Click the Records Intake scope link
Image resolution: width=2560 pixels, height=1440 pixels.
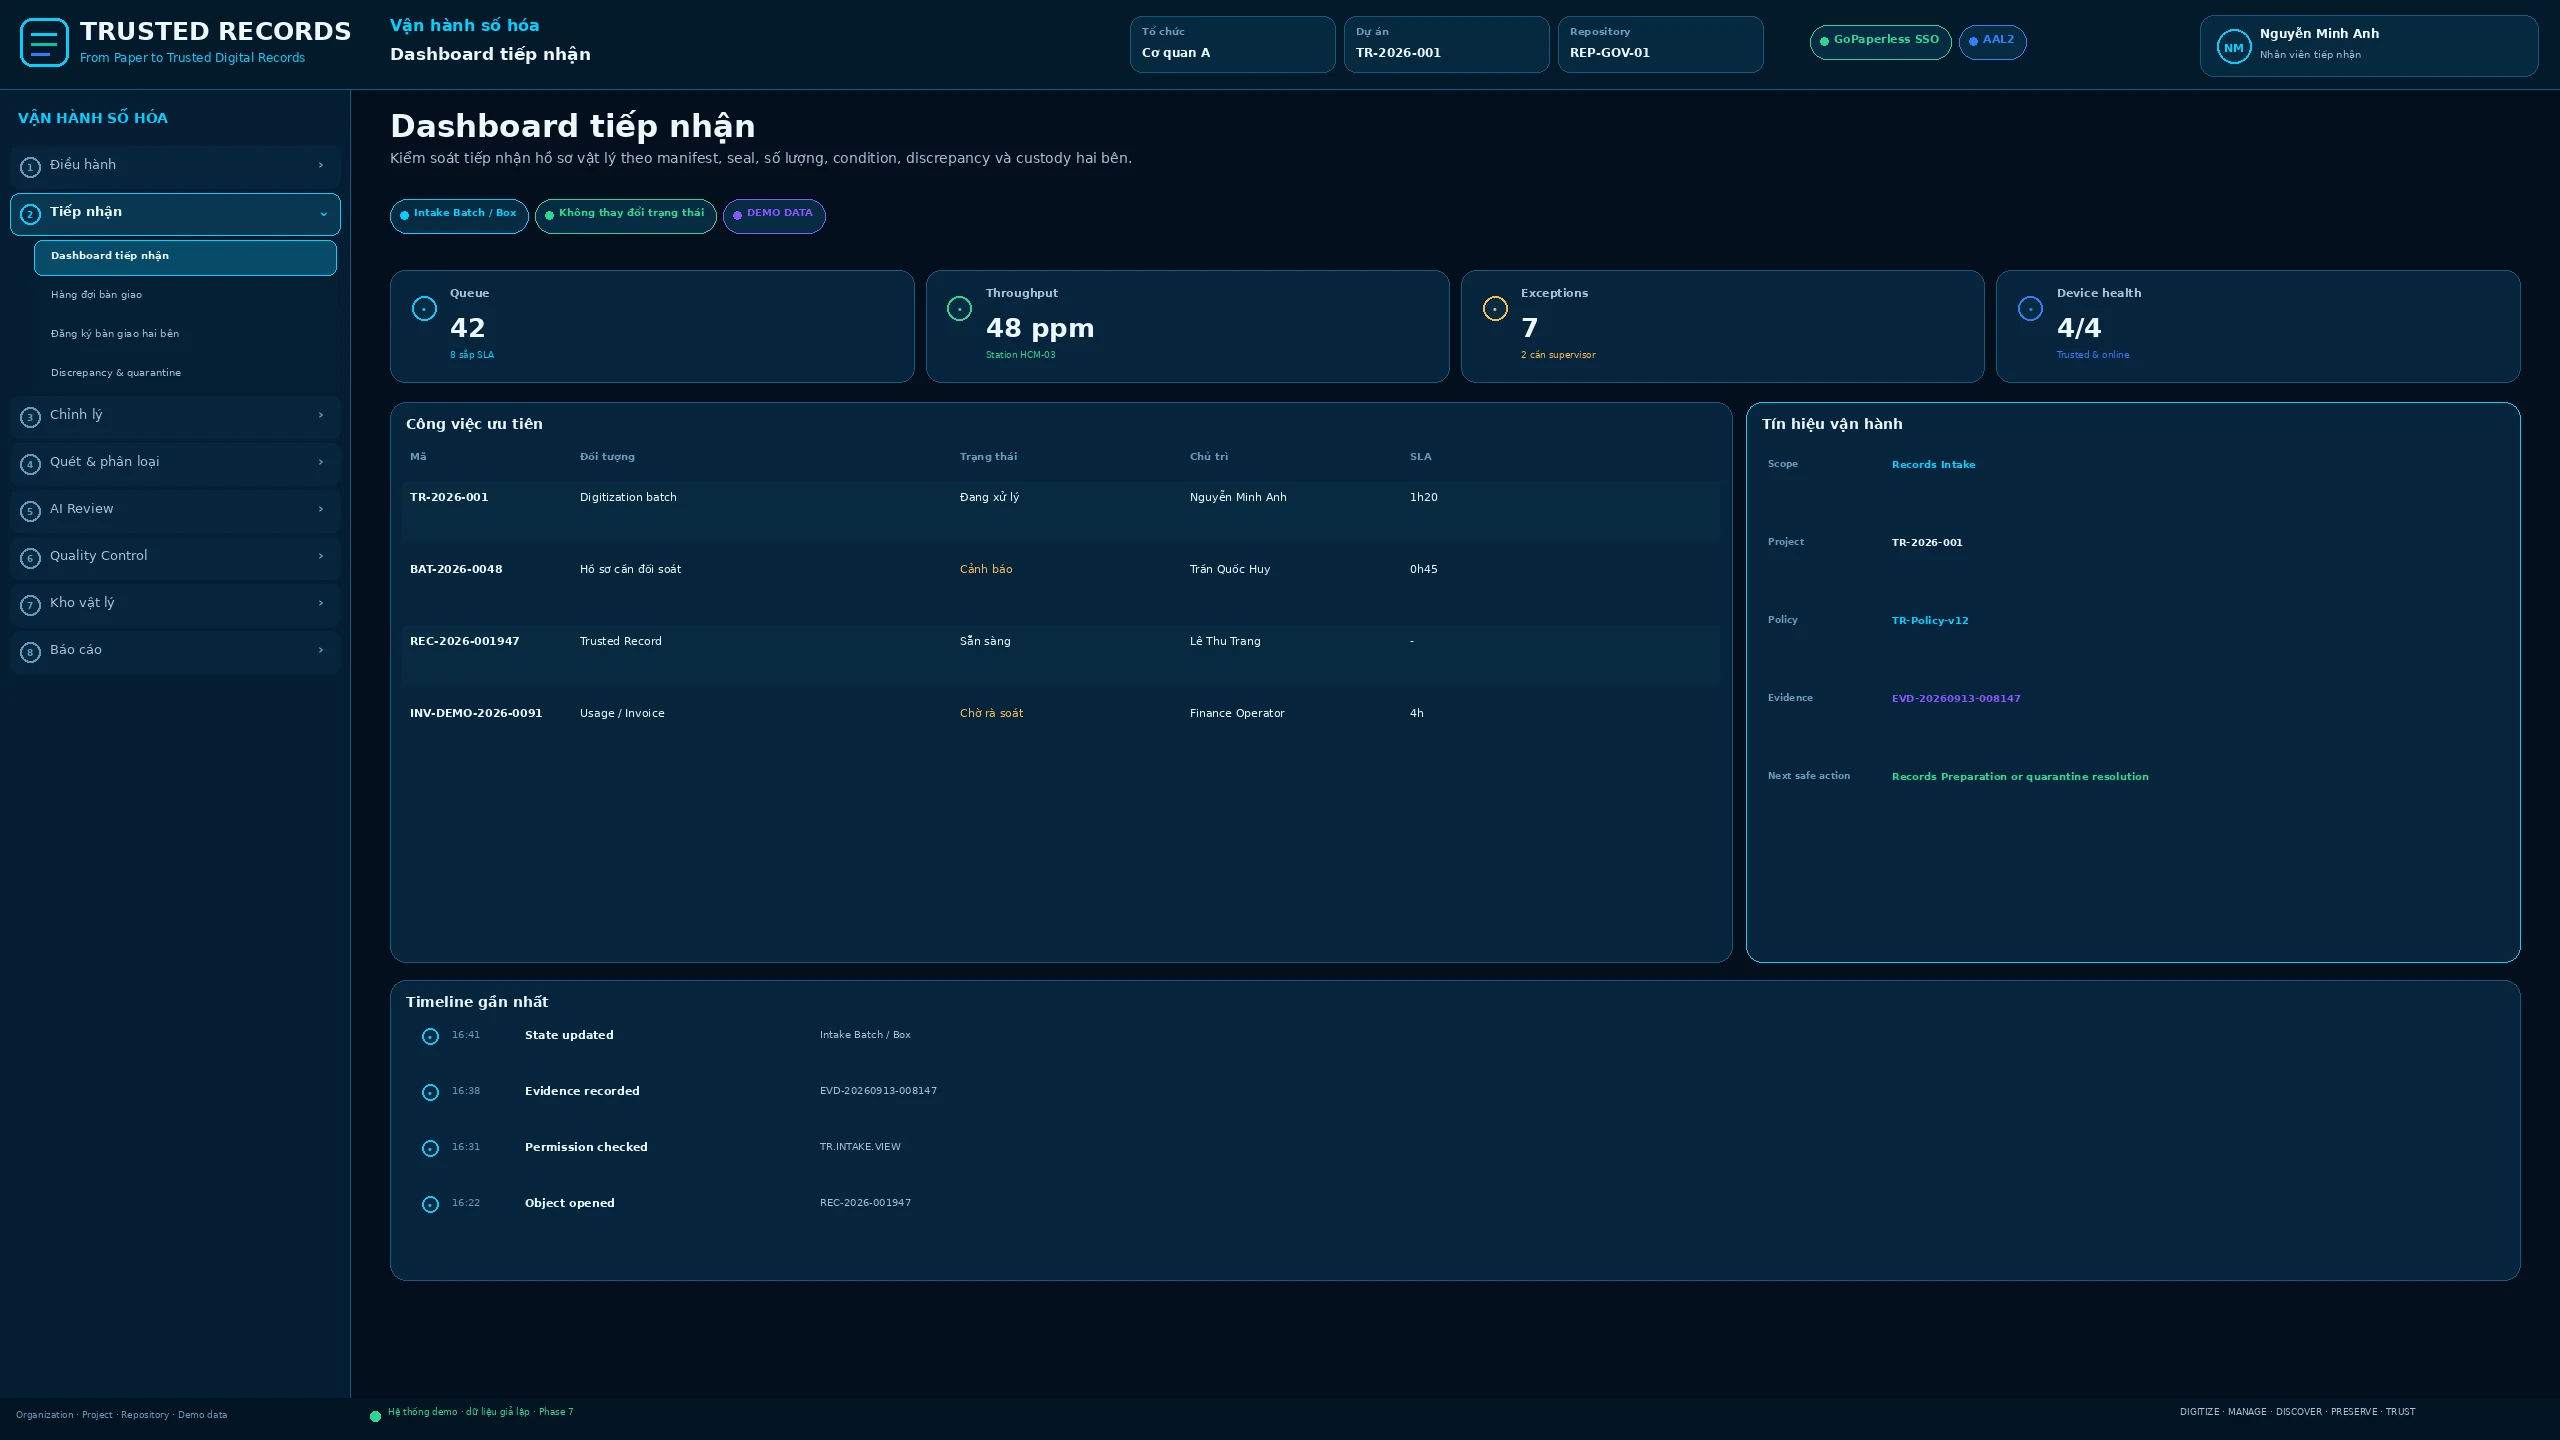(1933, 465)
